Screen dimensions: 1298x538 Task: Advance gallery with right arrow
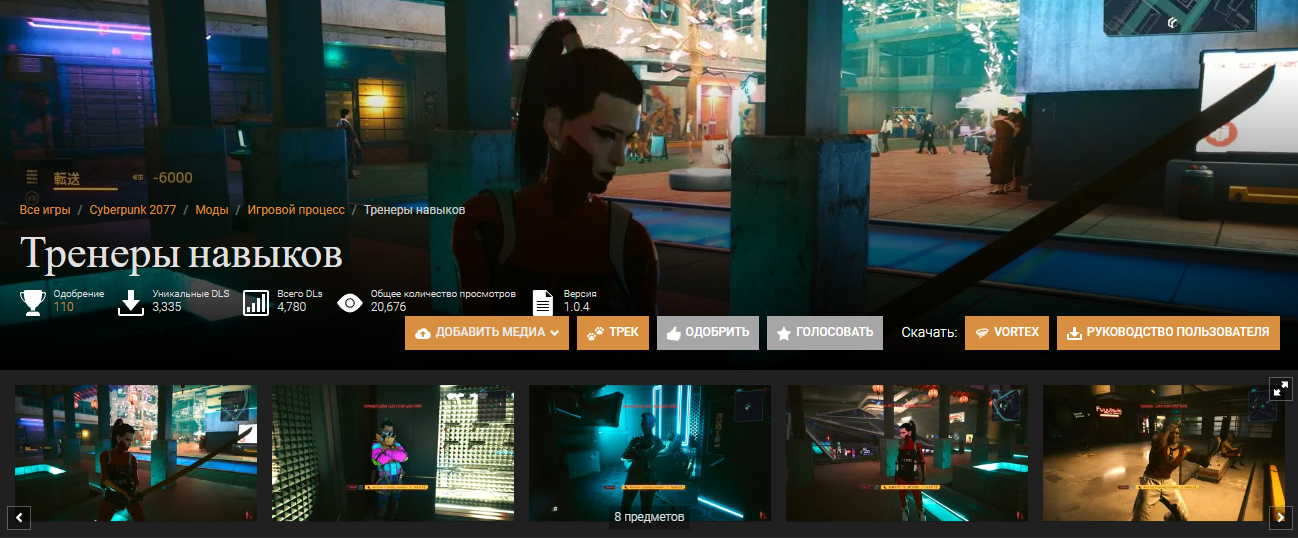coord(1280,517)
